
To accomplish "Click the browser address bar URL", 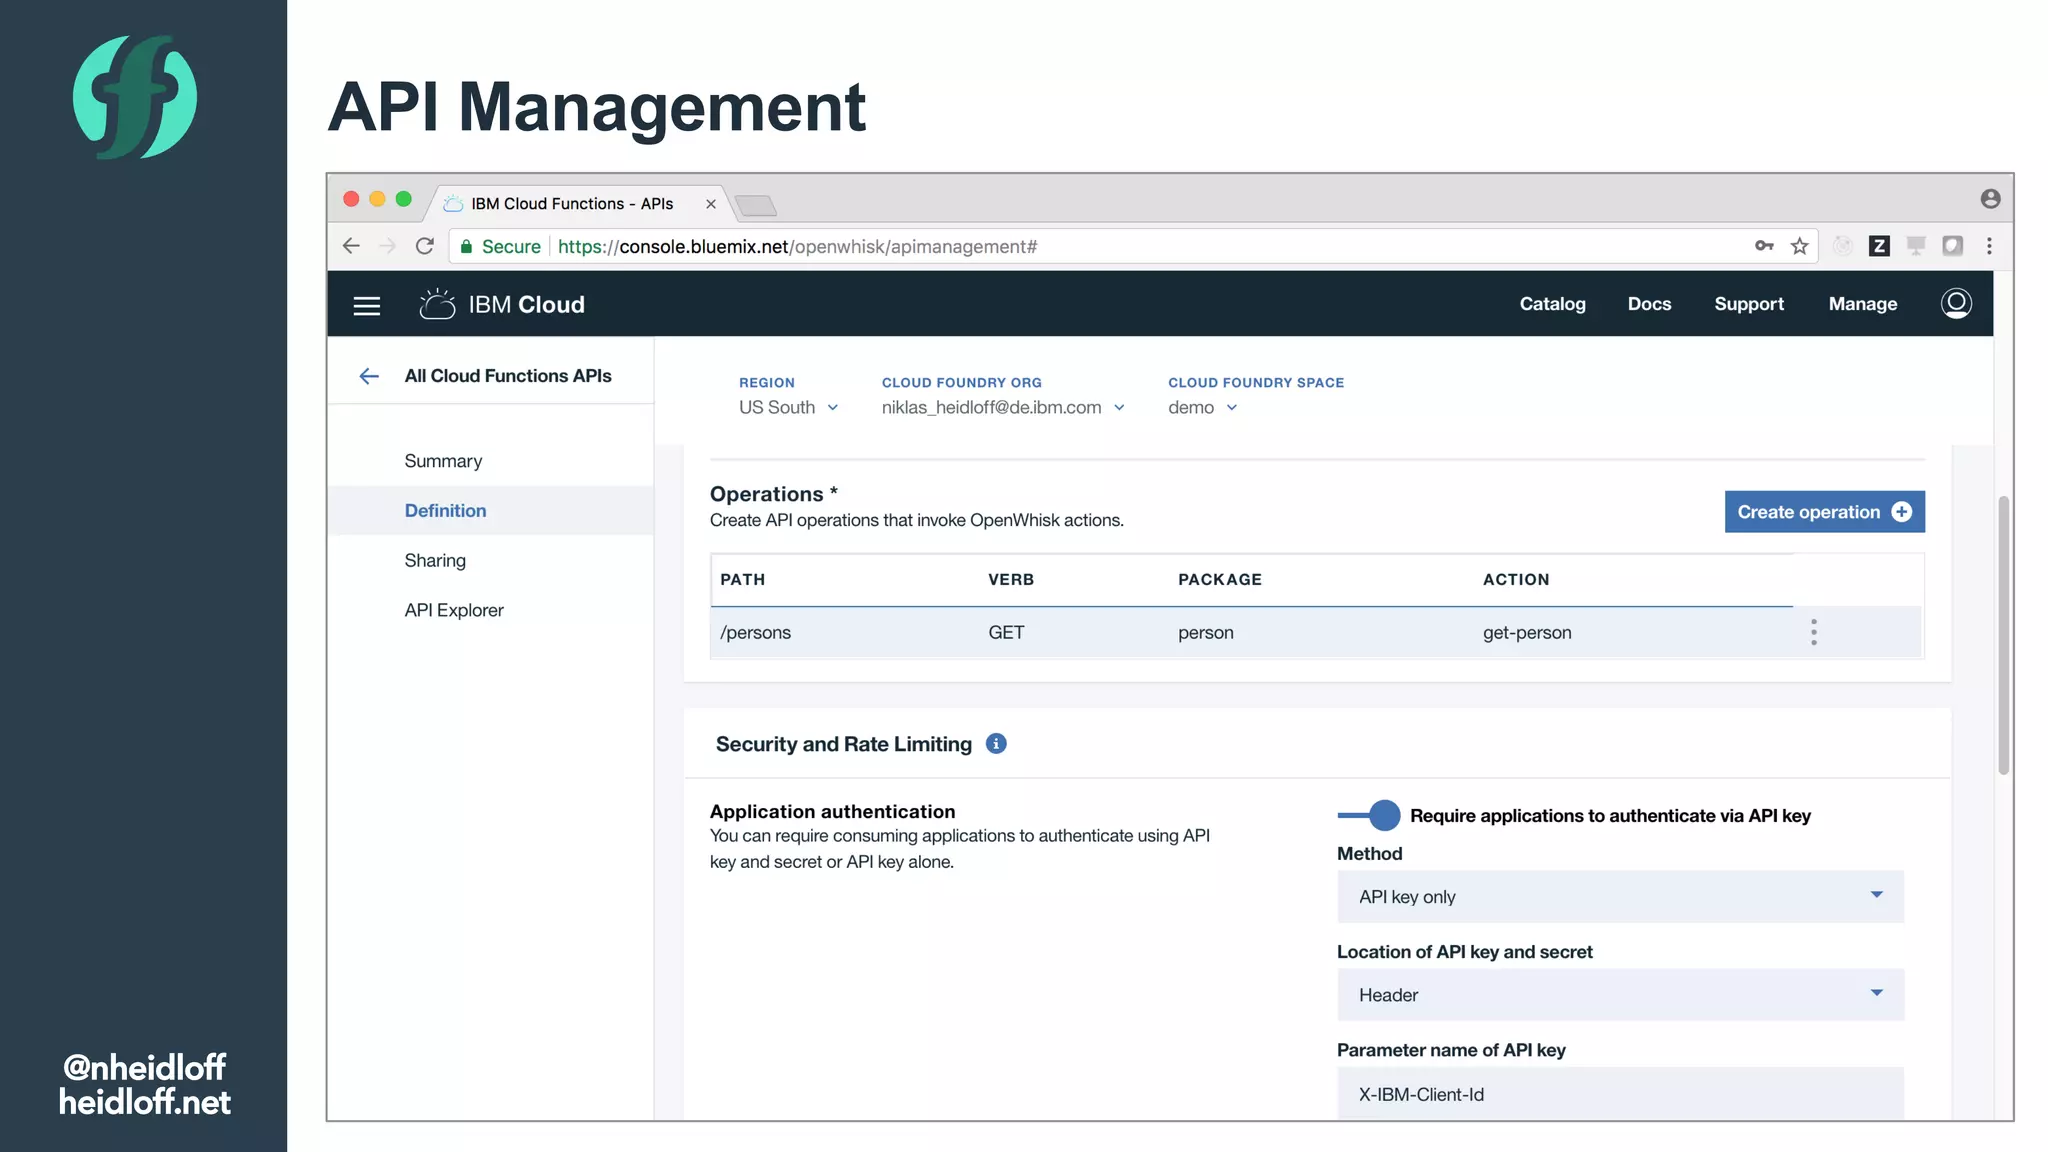I will click(x=797, y=246).
